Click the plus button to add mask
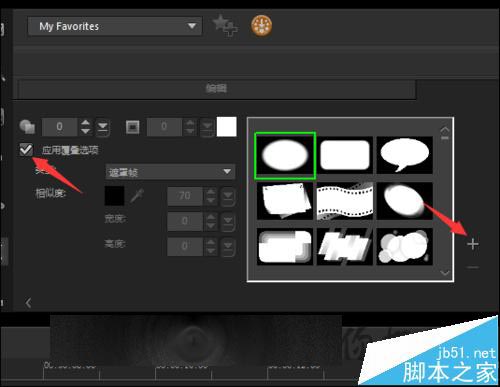 (473, 244)
